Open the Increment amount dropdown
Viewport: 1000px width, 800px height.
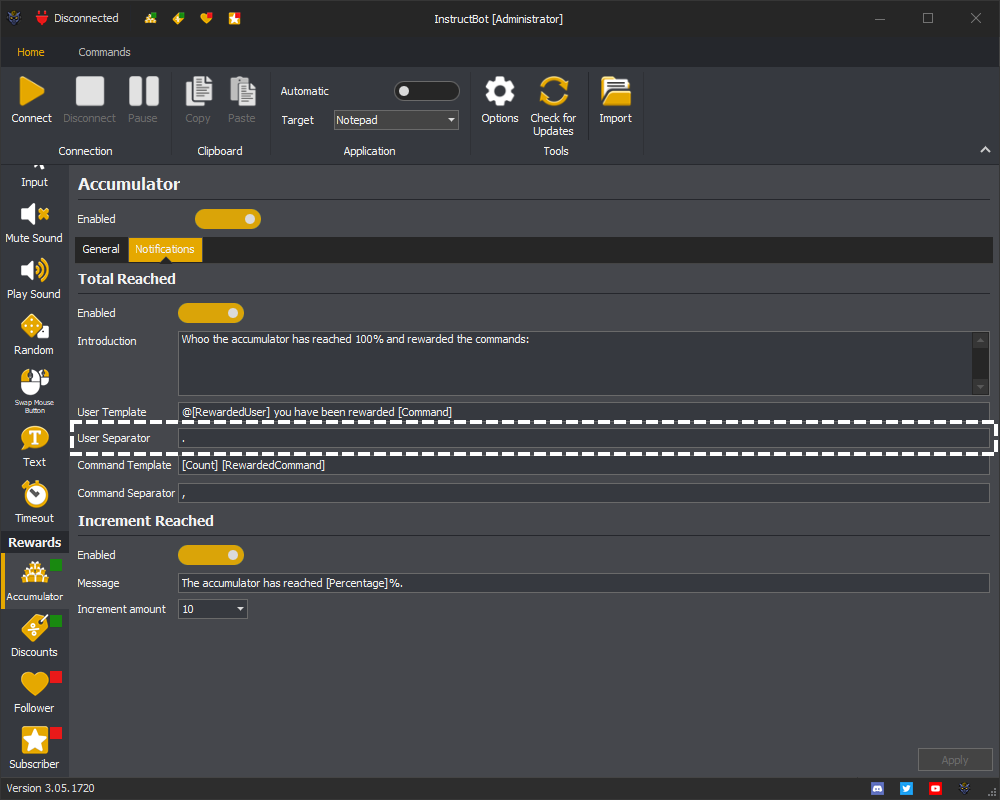tap(212, 609)
